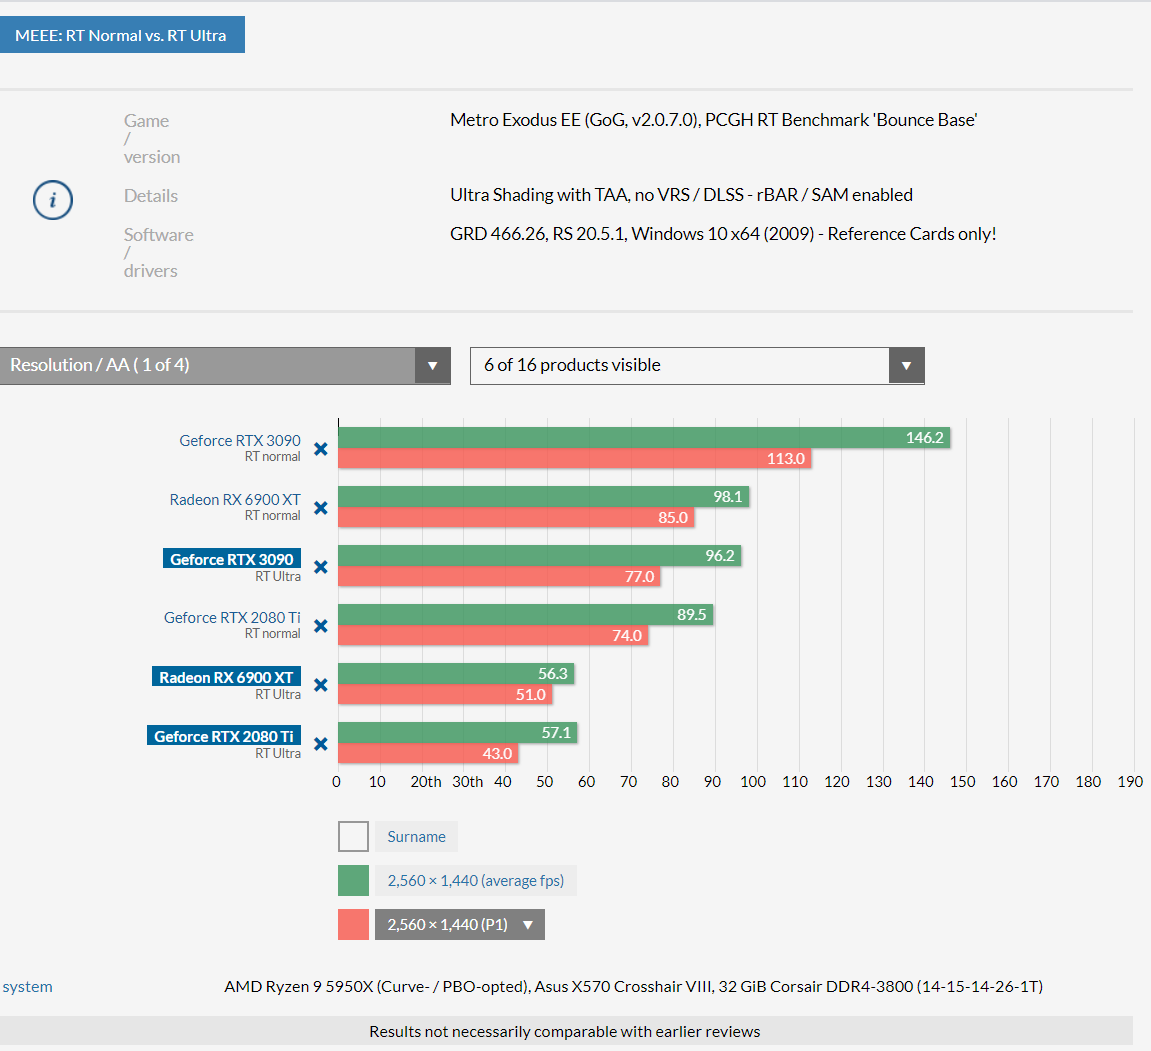1151x1051 pixels.
Task: Click the 'Software / drivers' row label
Action: (159, 252)
